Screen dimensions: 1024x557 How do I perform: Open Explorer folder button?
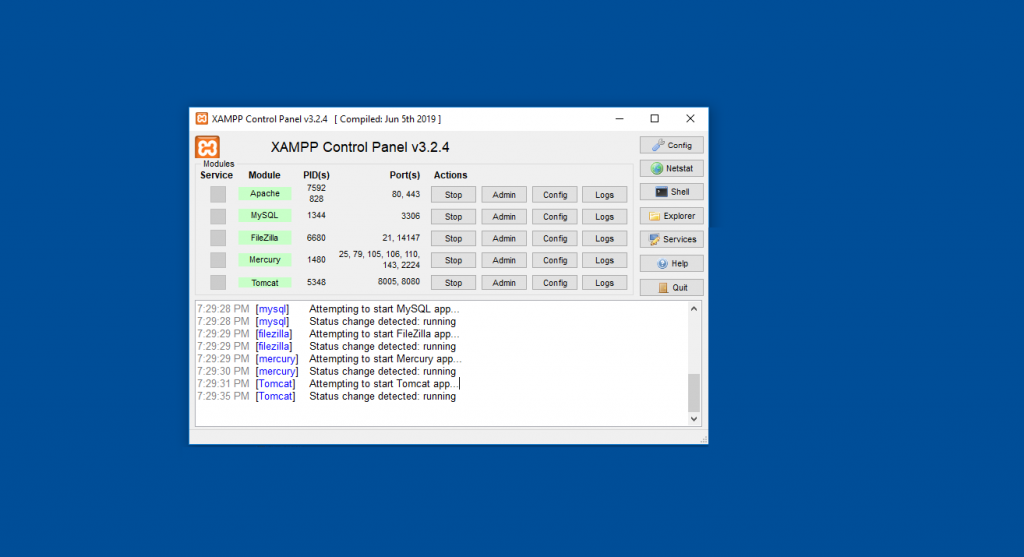[x=671, y=216]
